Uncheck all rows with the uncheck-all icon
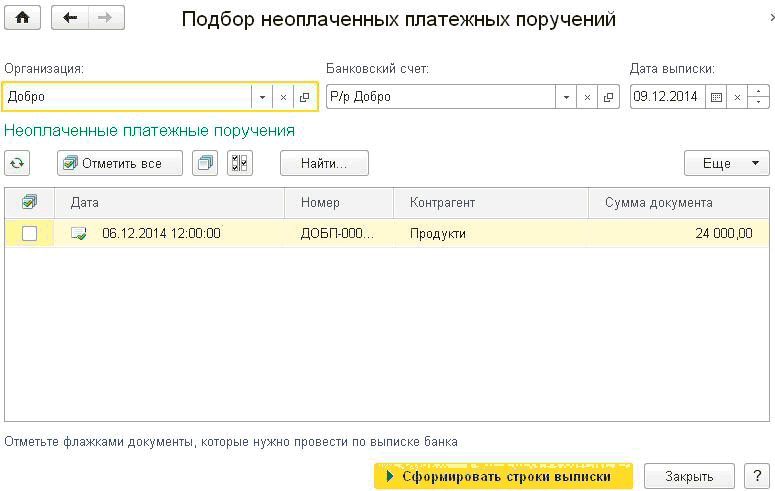 coord(205,163)
